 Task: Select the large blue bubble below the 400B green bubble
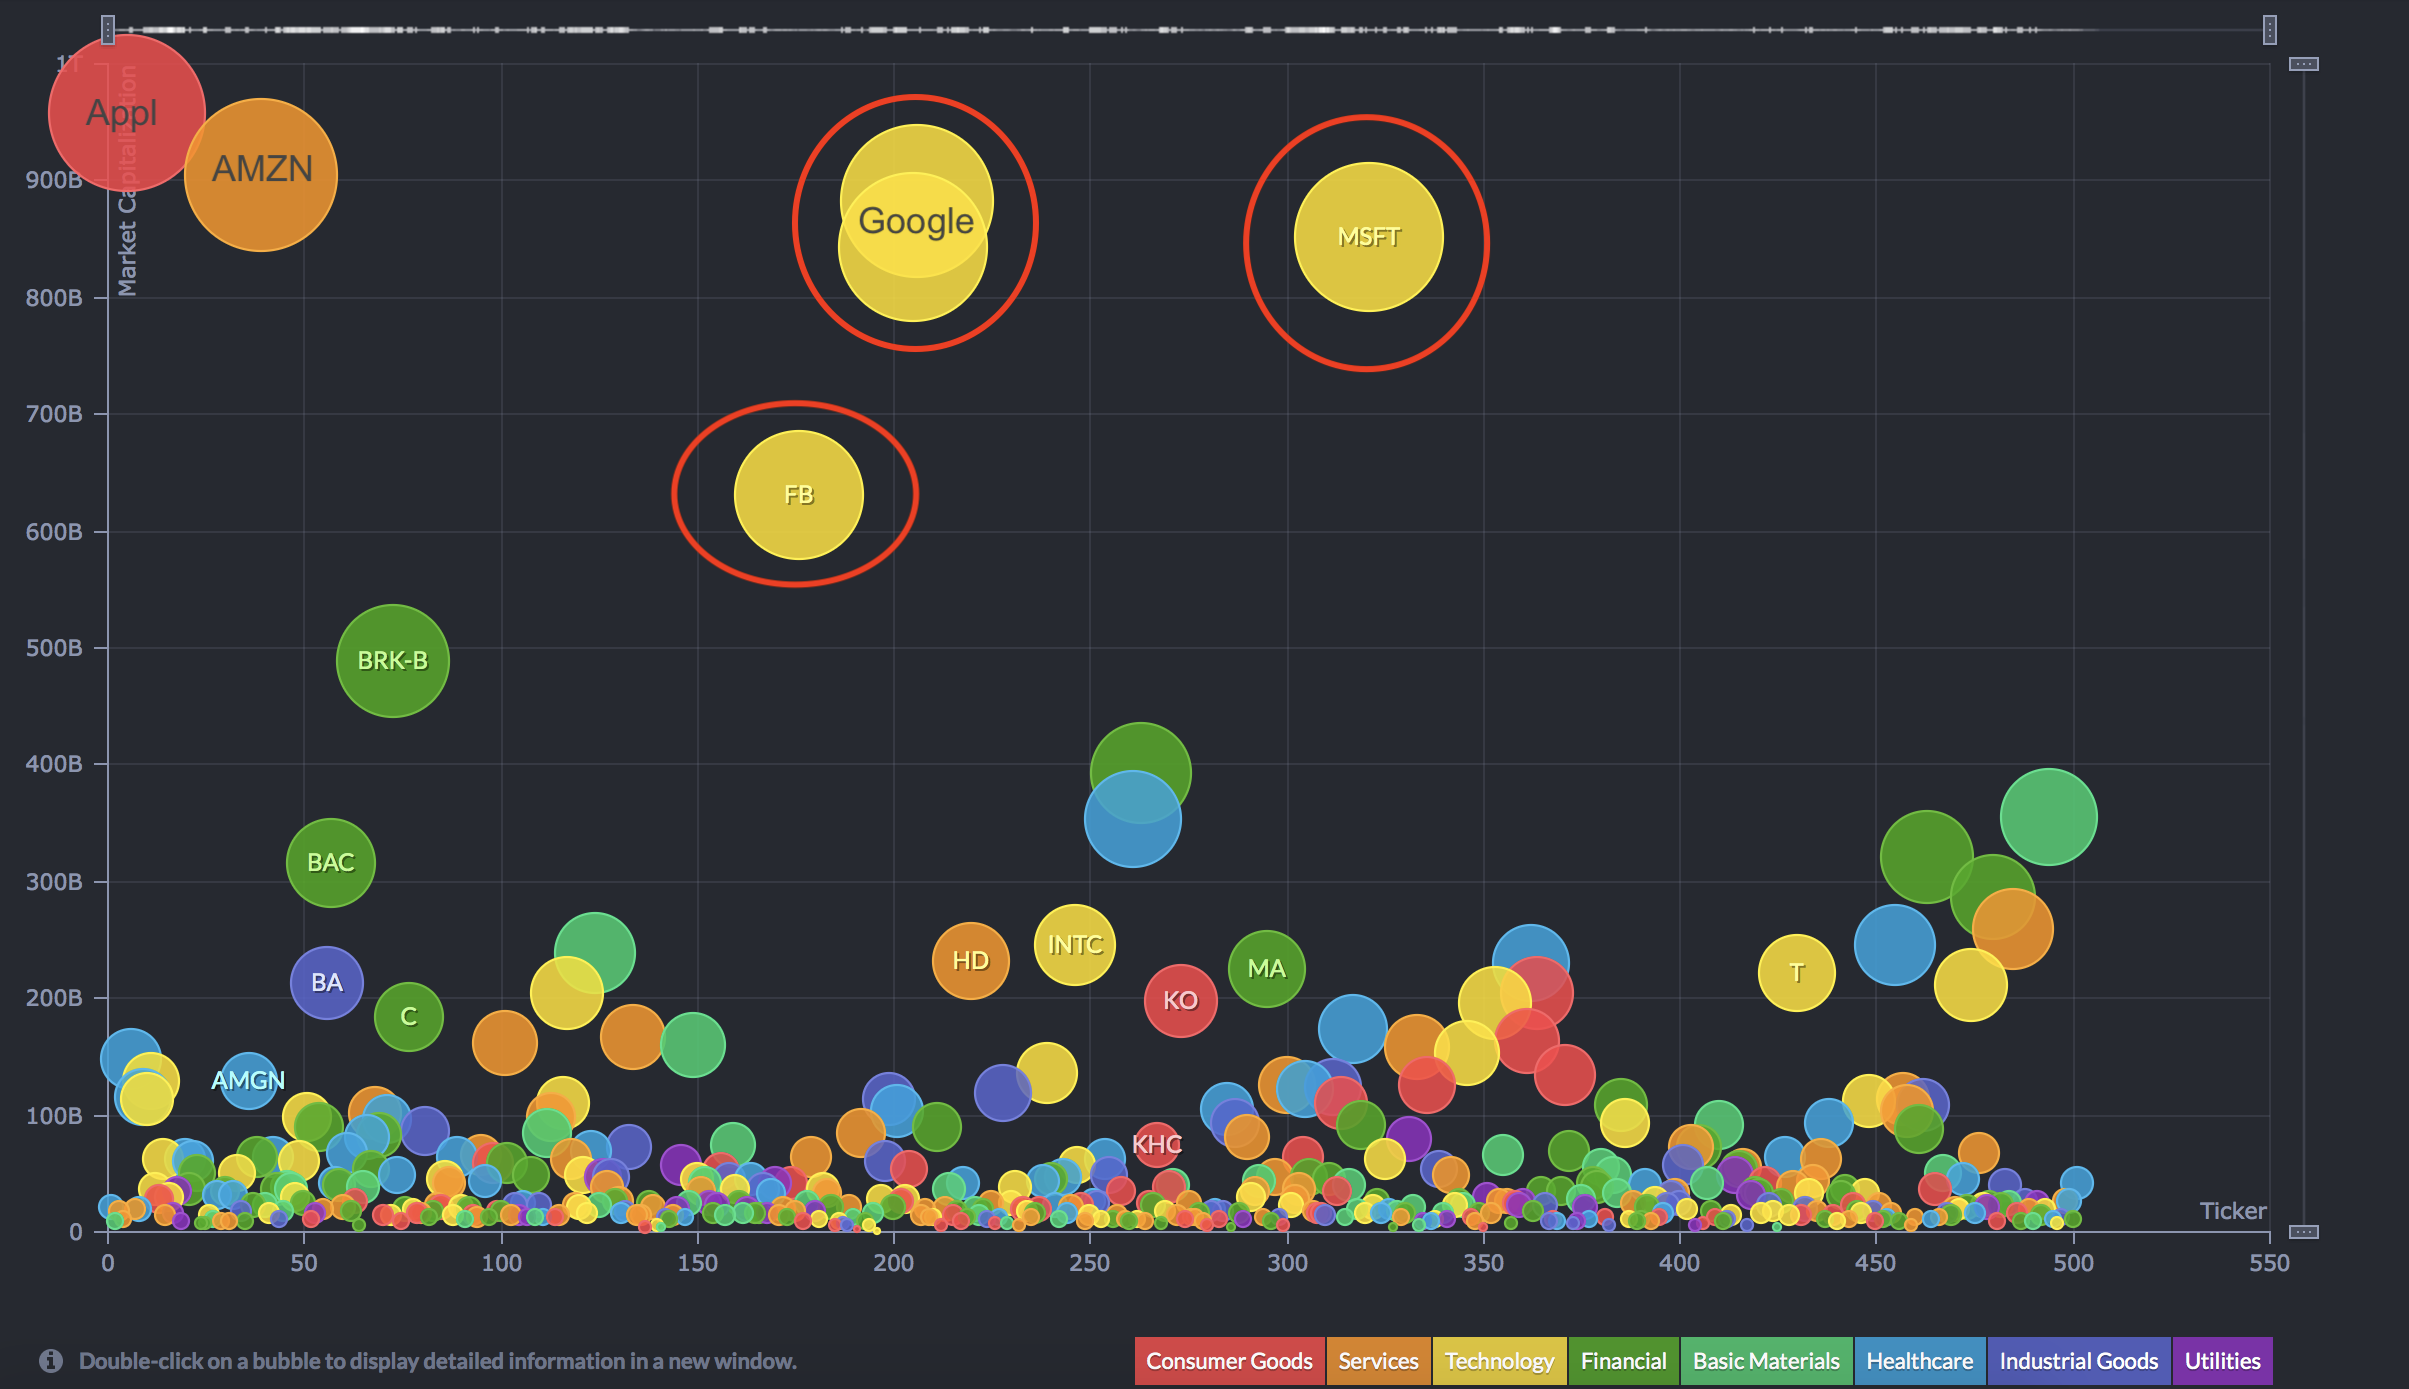[1133, 819]
